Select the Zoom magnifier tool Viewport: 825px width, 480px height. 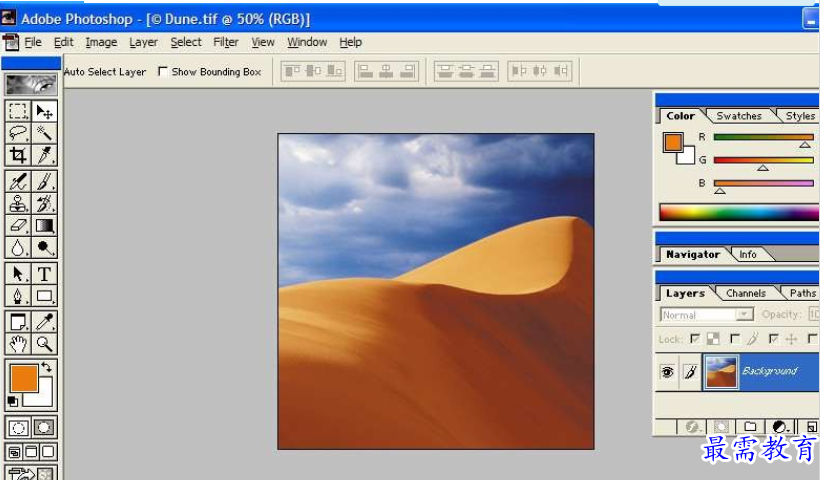coord(45,344)
